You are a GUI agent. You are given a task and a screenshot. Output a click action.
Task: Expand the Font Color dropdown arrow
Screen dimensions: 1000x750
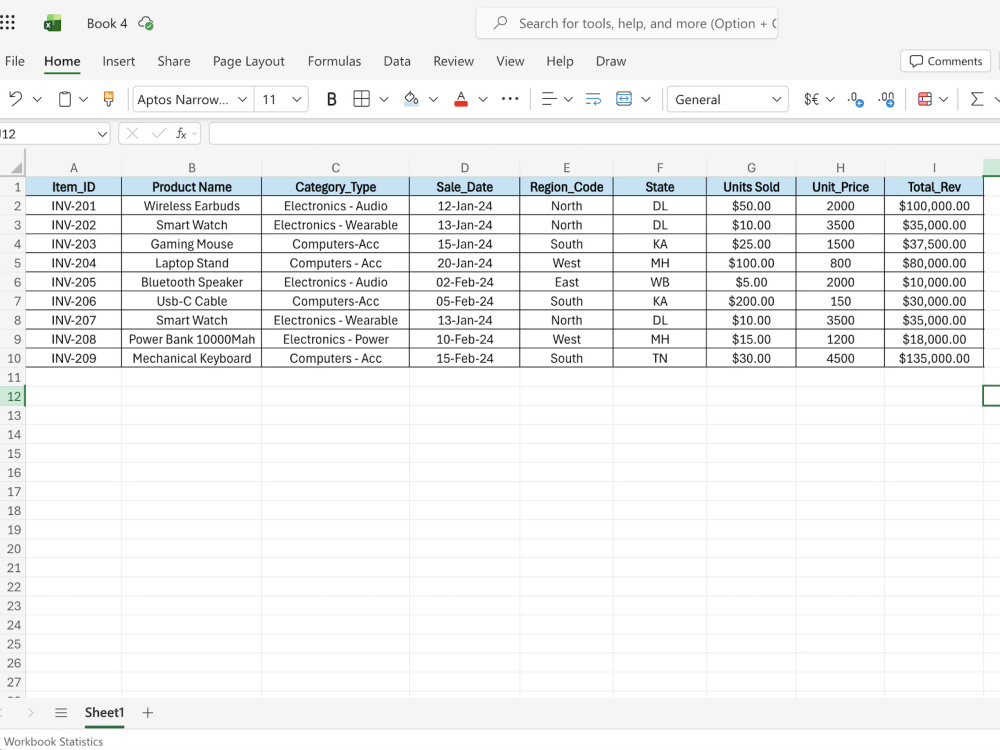(x=483, y=99)
